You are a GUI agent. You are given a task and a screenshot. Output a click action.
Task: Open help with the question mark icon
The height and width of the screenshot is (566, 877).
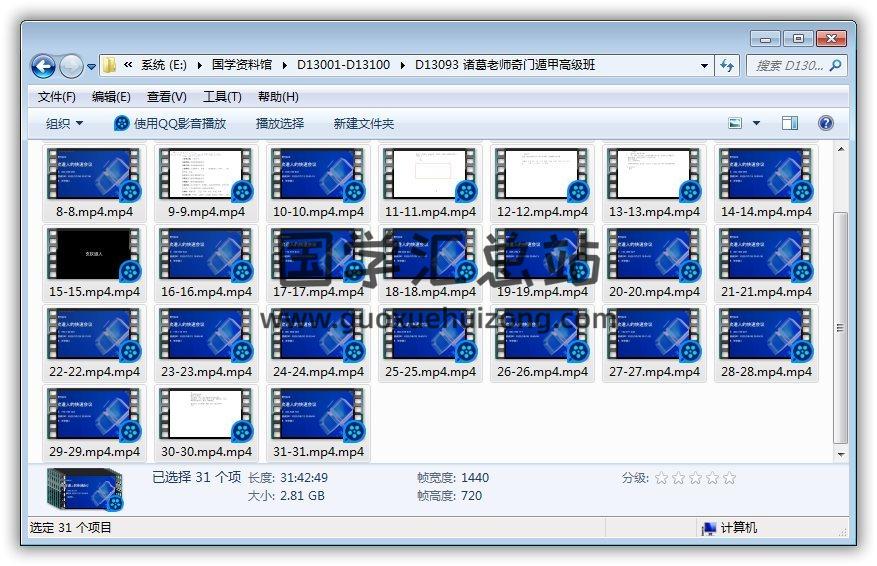[x=826, y=123]
